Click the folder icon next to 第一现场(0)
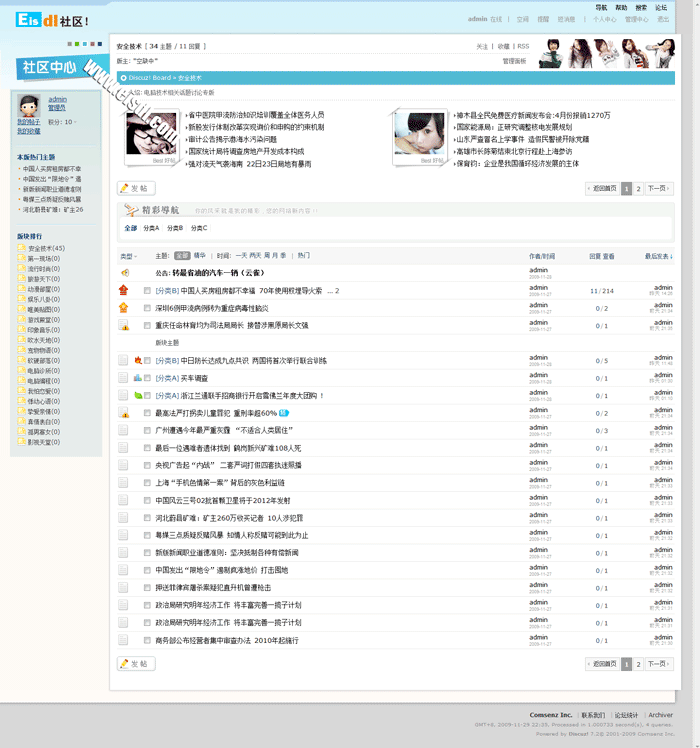Image resolution: width=700 pixels, height=748 pixels. [21, 258]
